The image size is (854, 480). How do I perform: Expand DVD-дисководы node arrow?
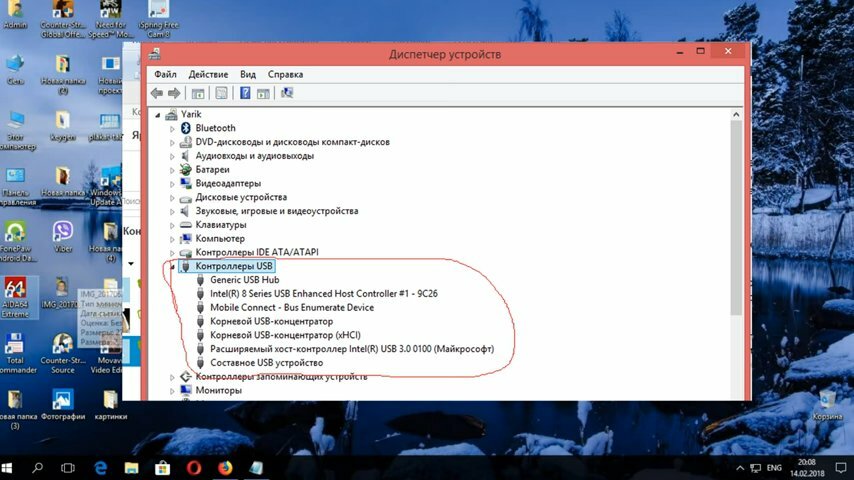(x=172, y=143)
